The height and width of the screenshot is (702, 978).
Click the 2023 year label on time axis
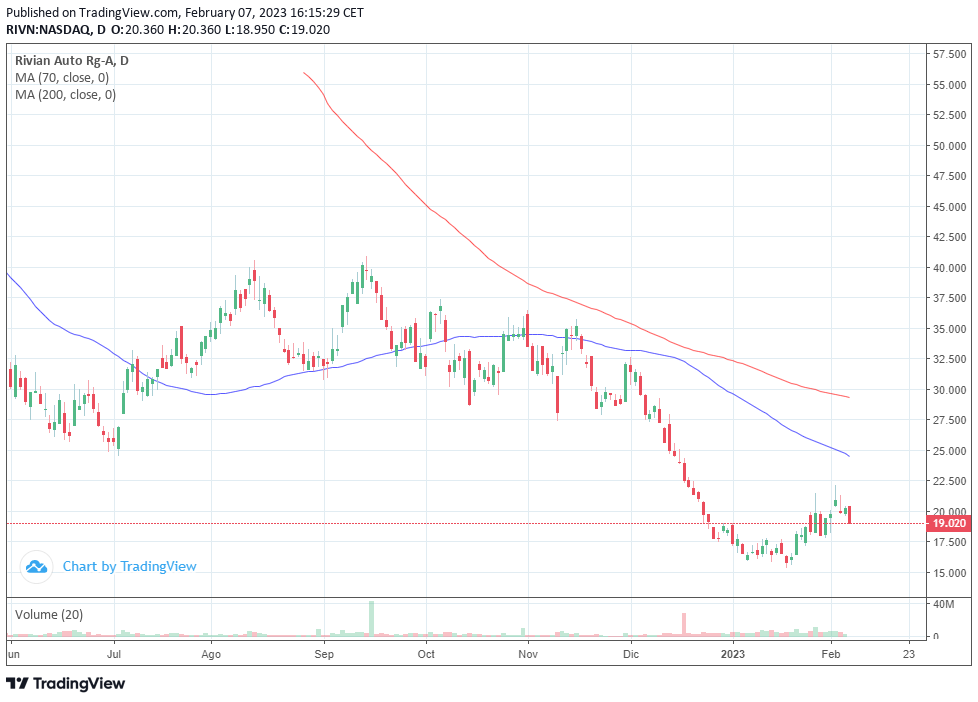point(733,654)
